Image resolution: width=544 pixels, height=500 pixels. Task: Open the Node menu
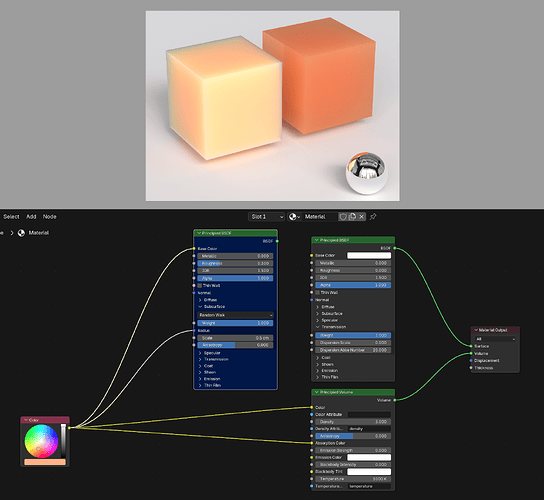point(50,217)
